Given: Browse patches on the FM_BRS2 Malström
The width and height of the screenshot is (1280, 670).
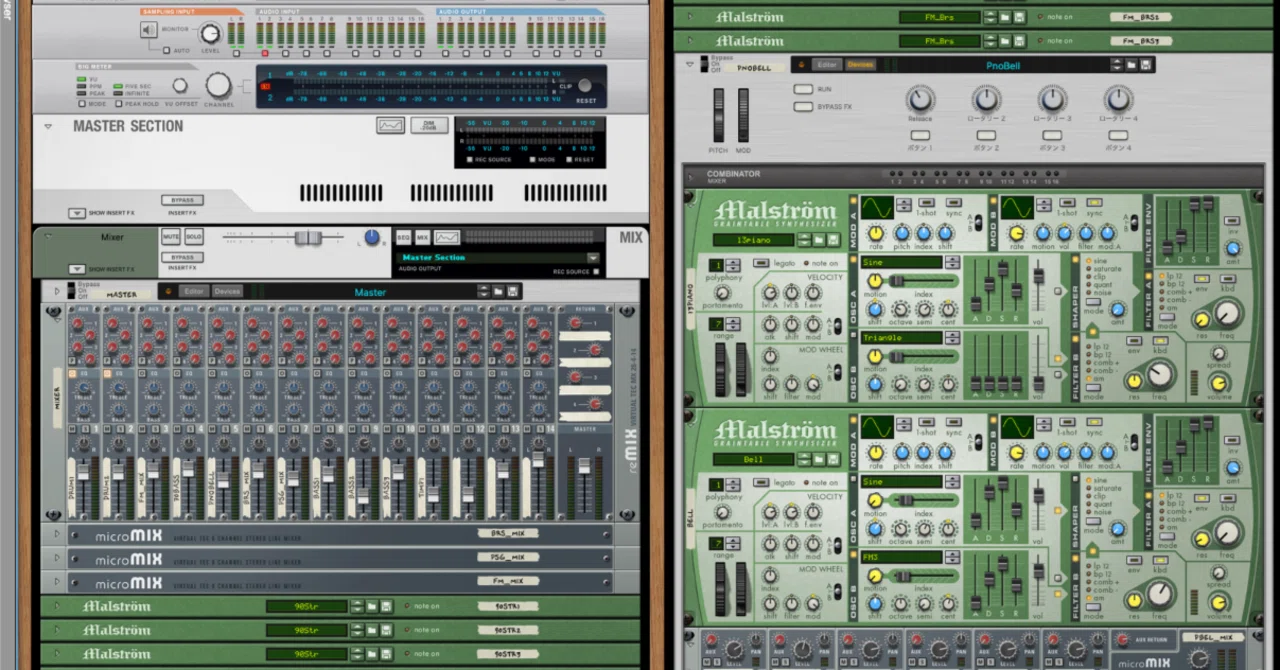Looking at the screenshot, I should click(x=1004, y=17).
